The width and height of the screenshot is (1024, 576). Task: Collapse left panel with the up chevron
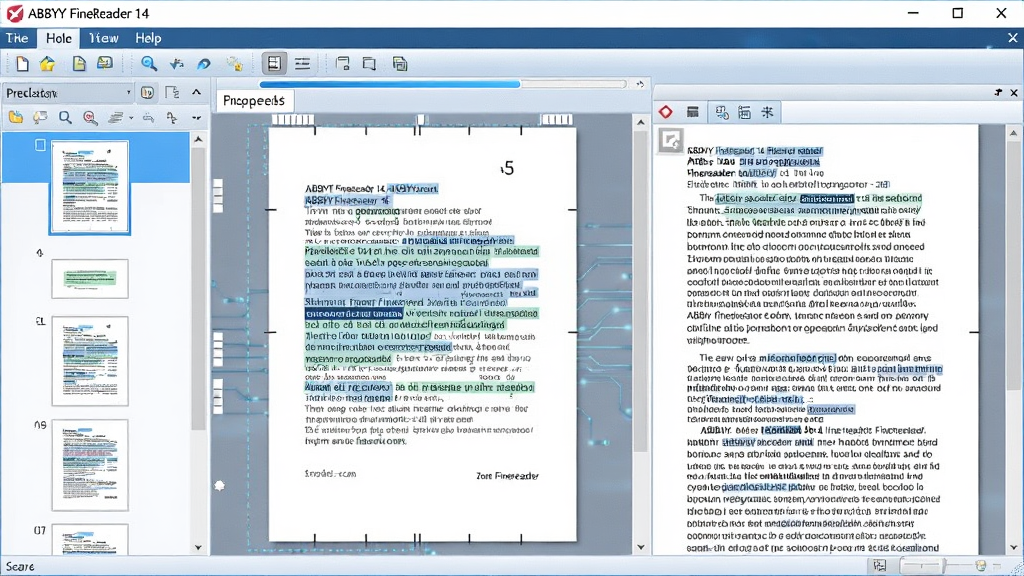click(197, 93)
